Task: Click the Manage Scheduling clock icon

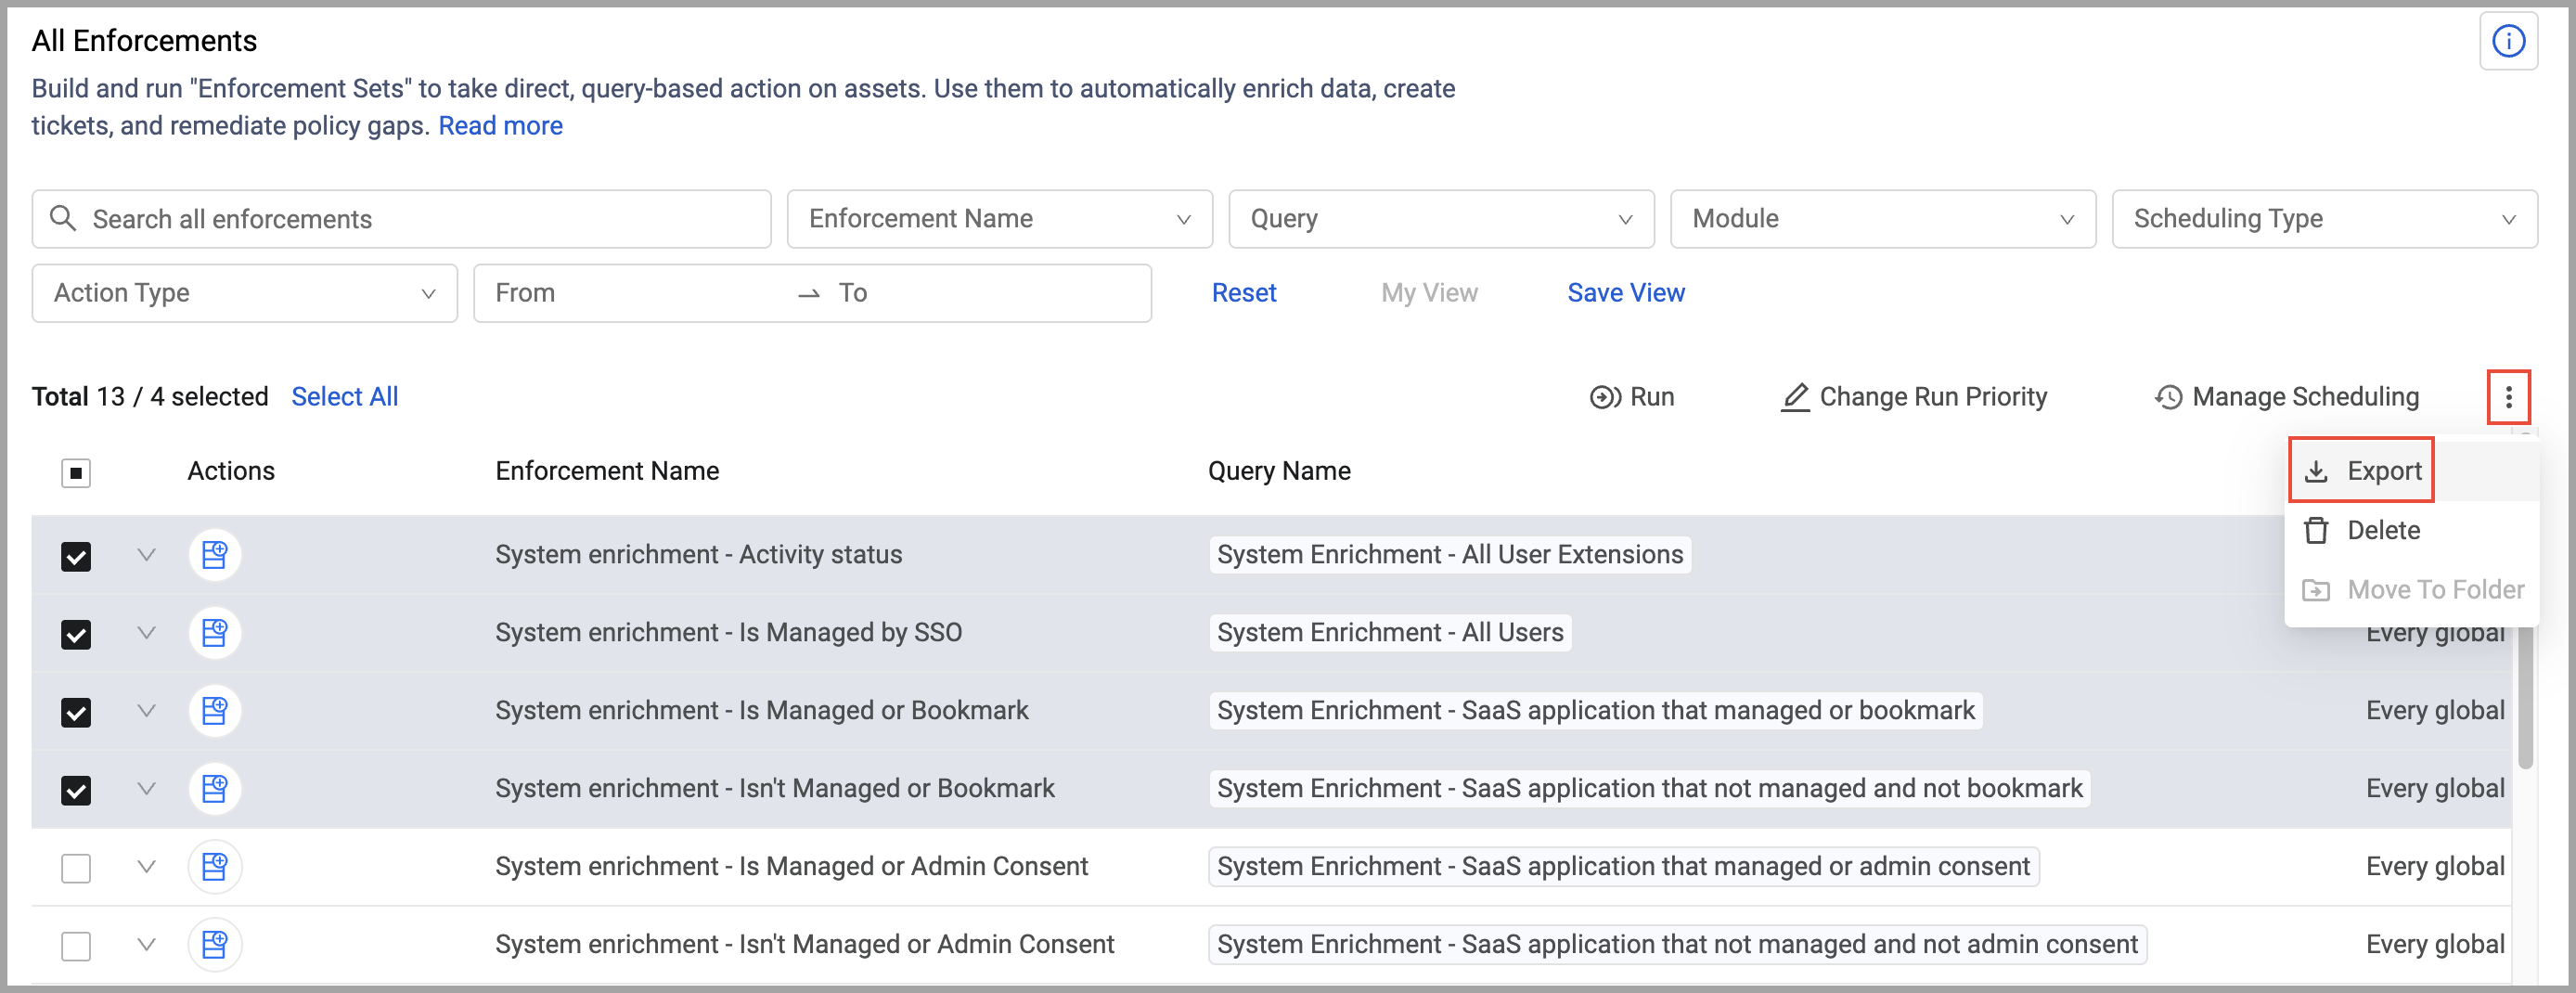Action: coord(2167,397)
